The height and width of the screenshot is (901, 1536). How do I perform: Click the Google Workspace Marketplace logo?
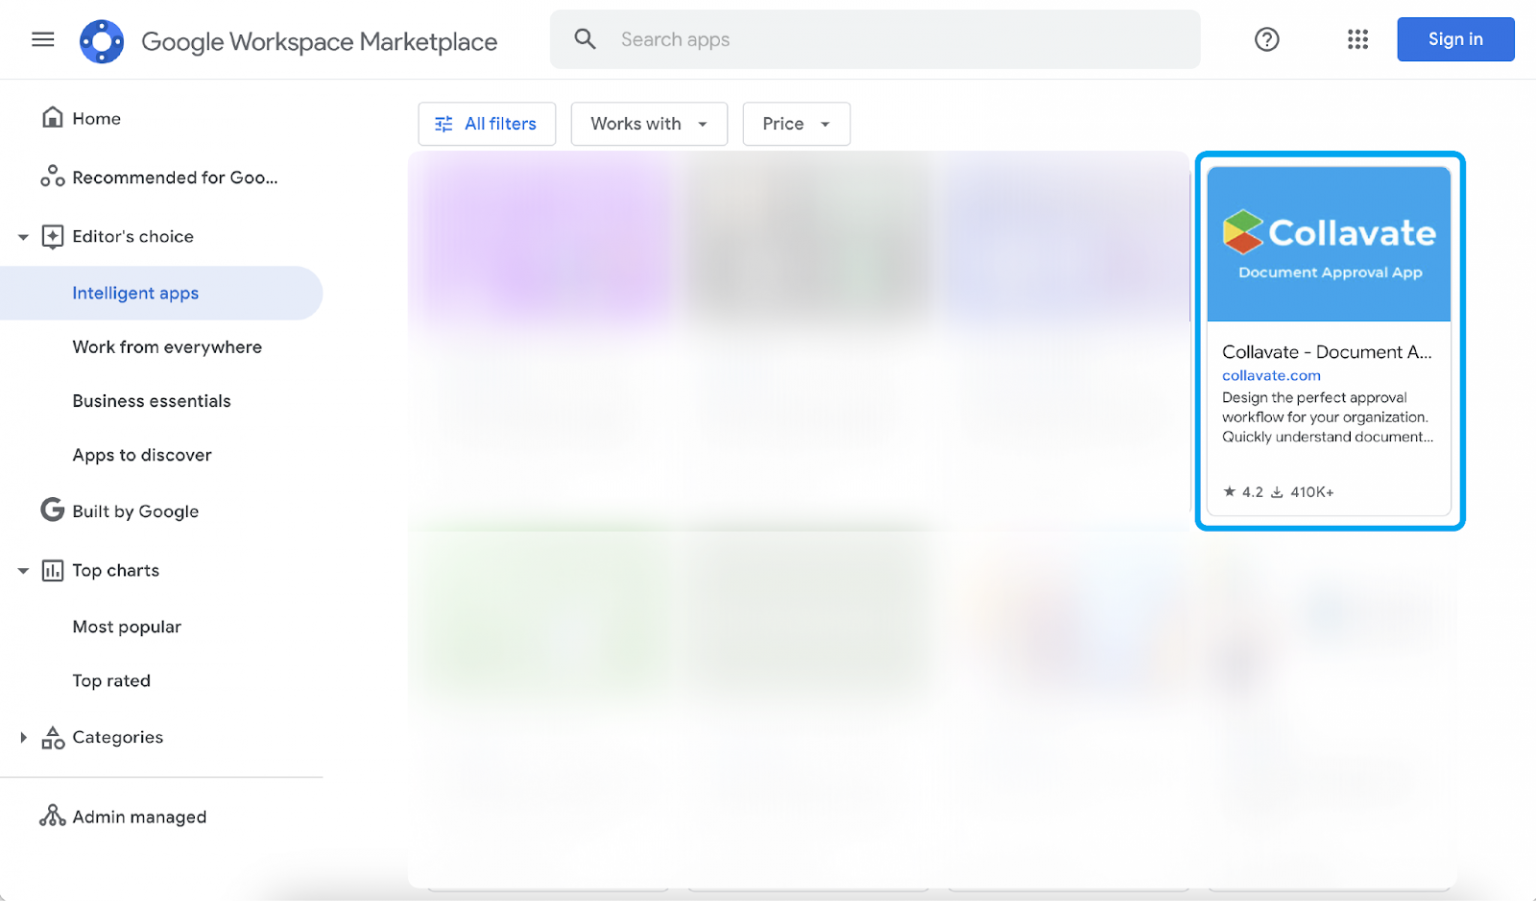coord(102,39)
